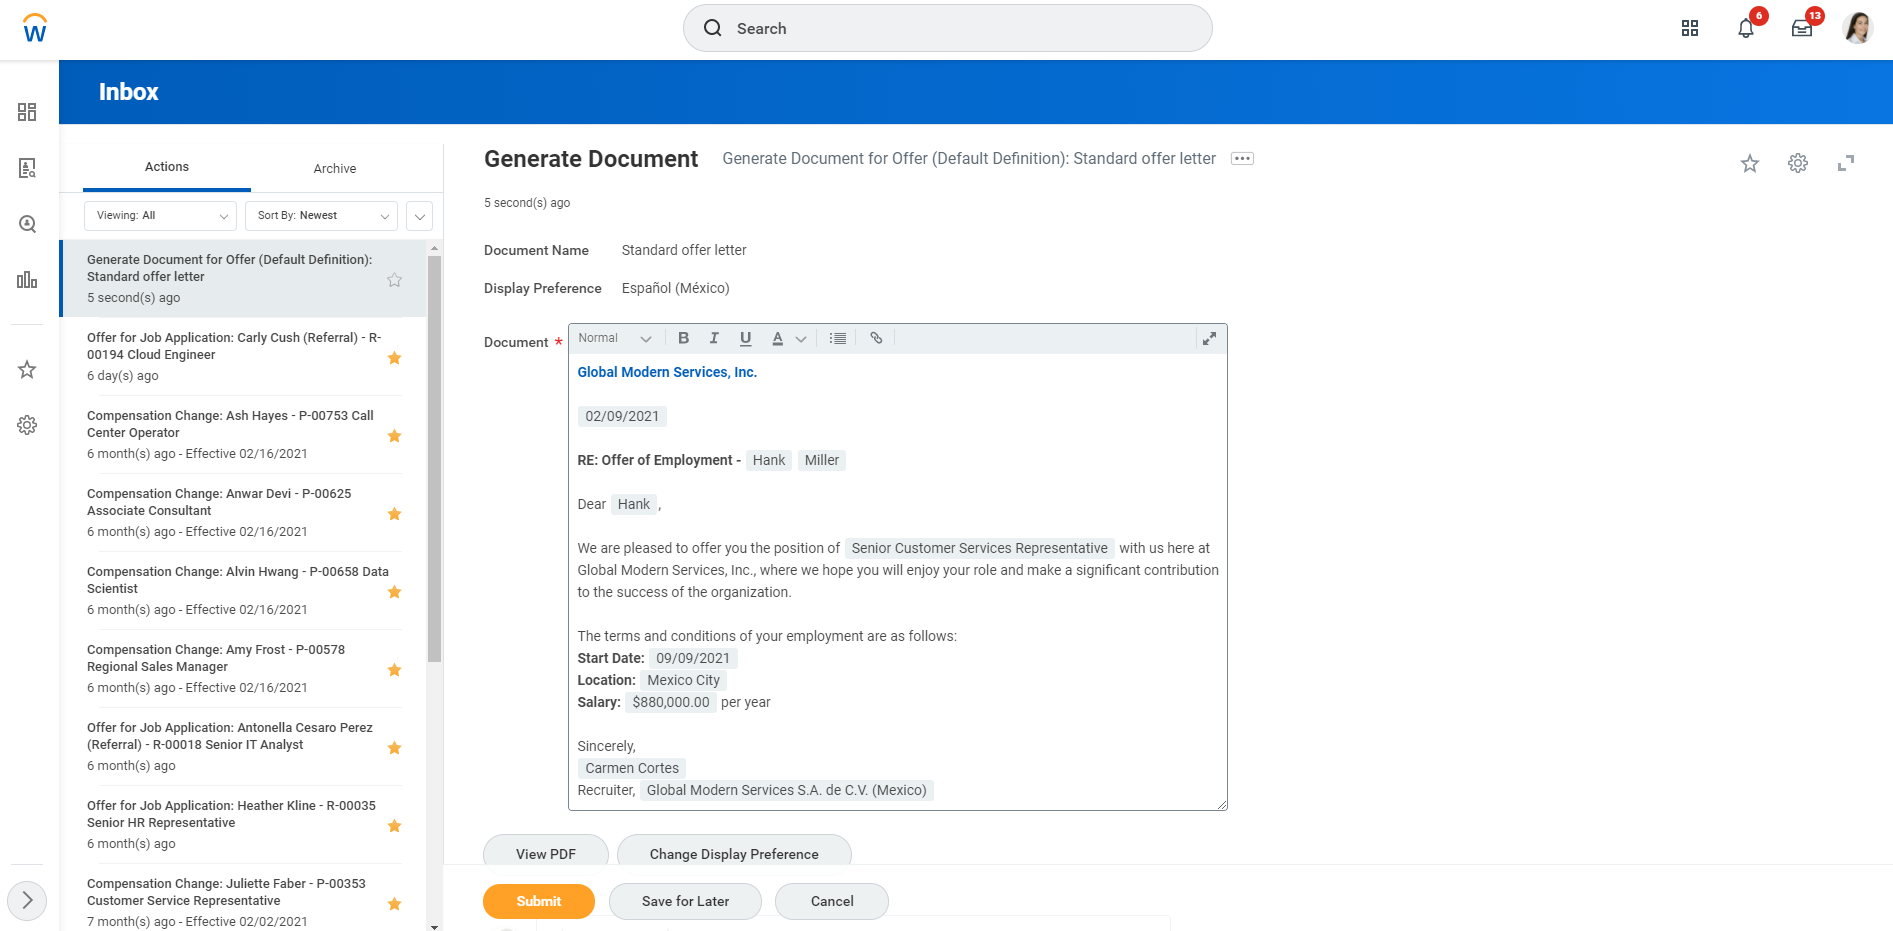The image size is (1893, 931).
Task: Open the apps grid icon in header
Action: (x=1690, y=28)
